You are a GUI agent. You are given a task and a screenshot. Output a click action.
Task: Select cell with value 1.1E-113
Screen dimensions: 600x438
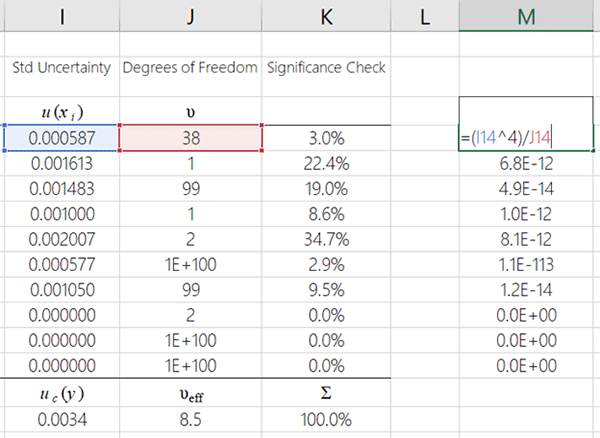(526, 264)
